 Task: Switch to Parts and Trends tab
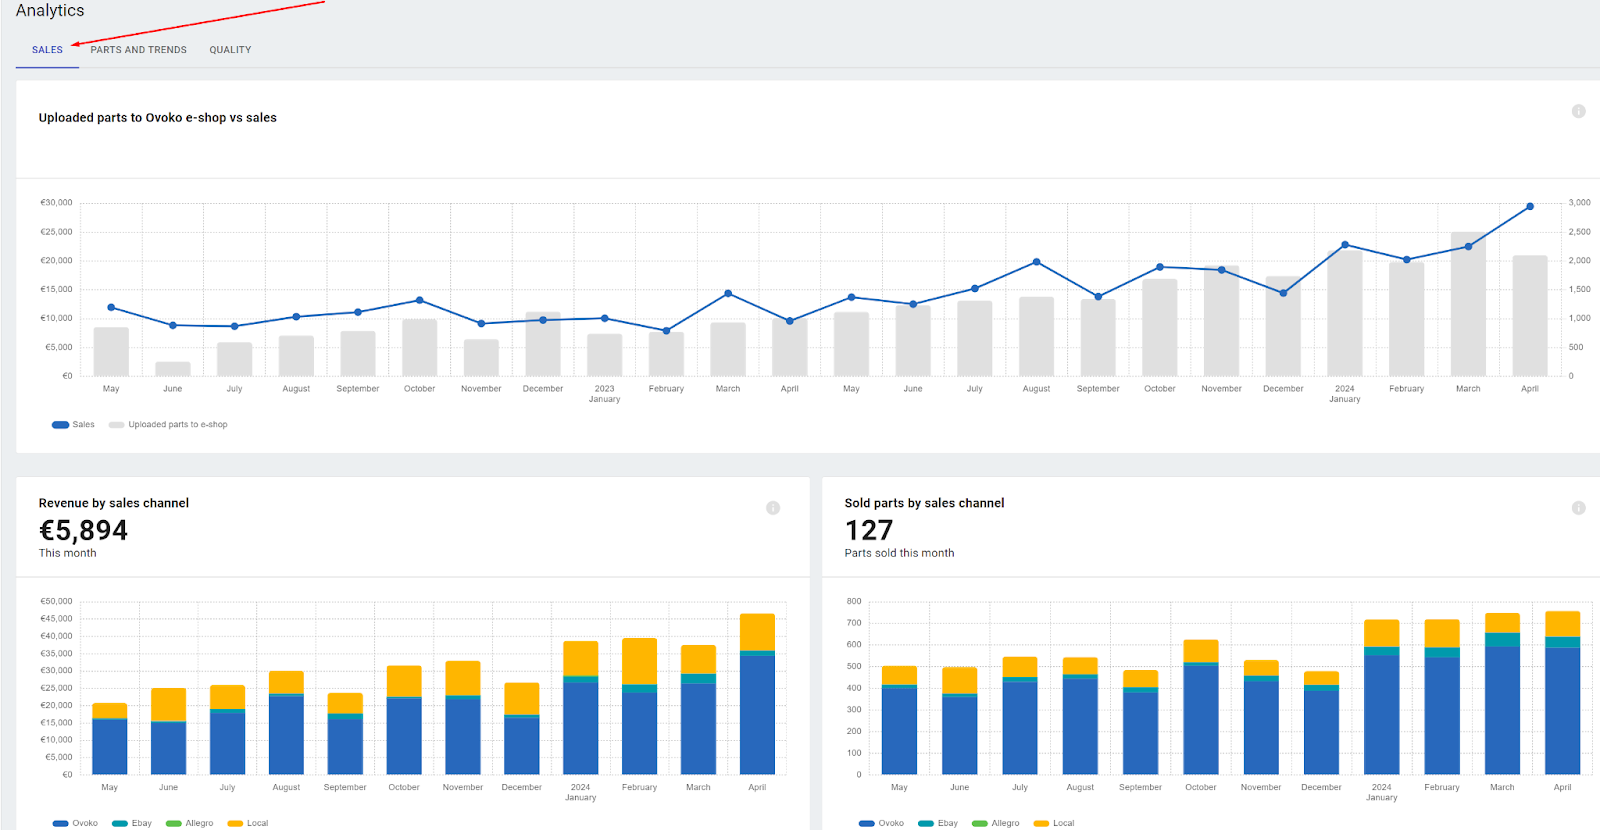pos(138,50)
